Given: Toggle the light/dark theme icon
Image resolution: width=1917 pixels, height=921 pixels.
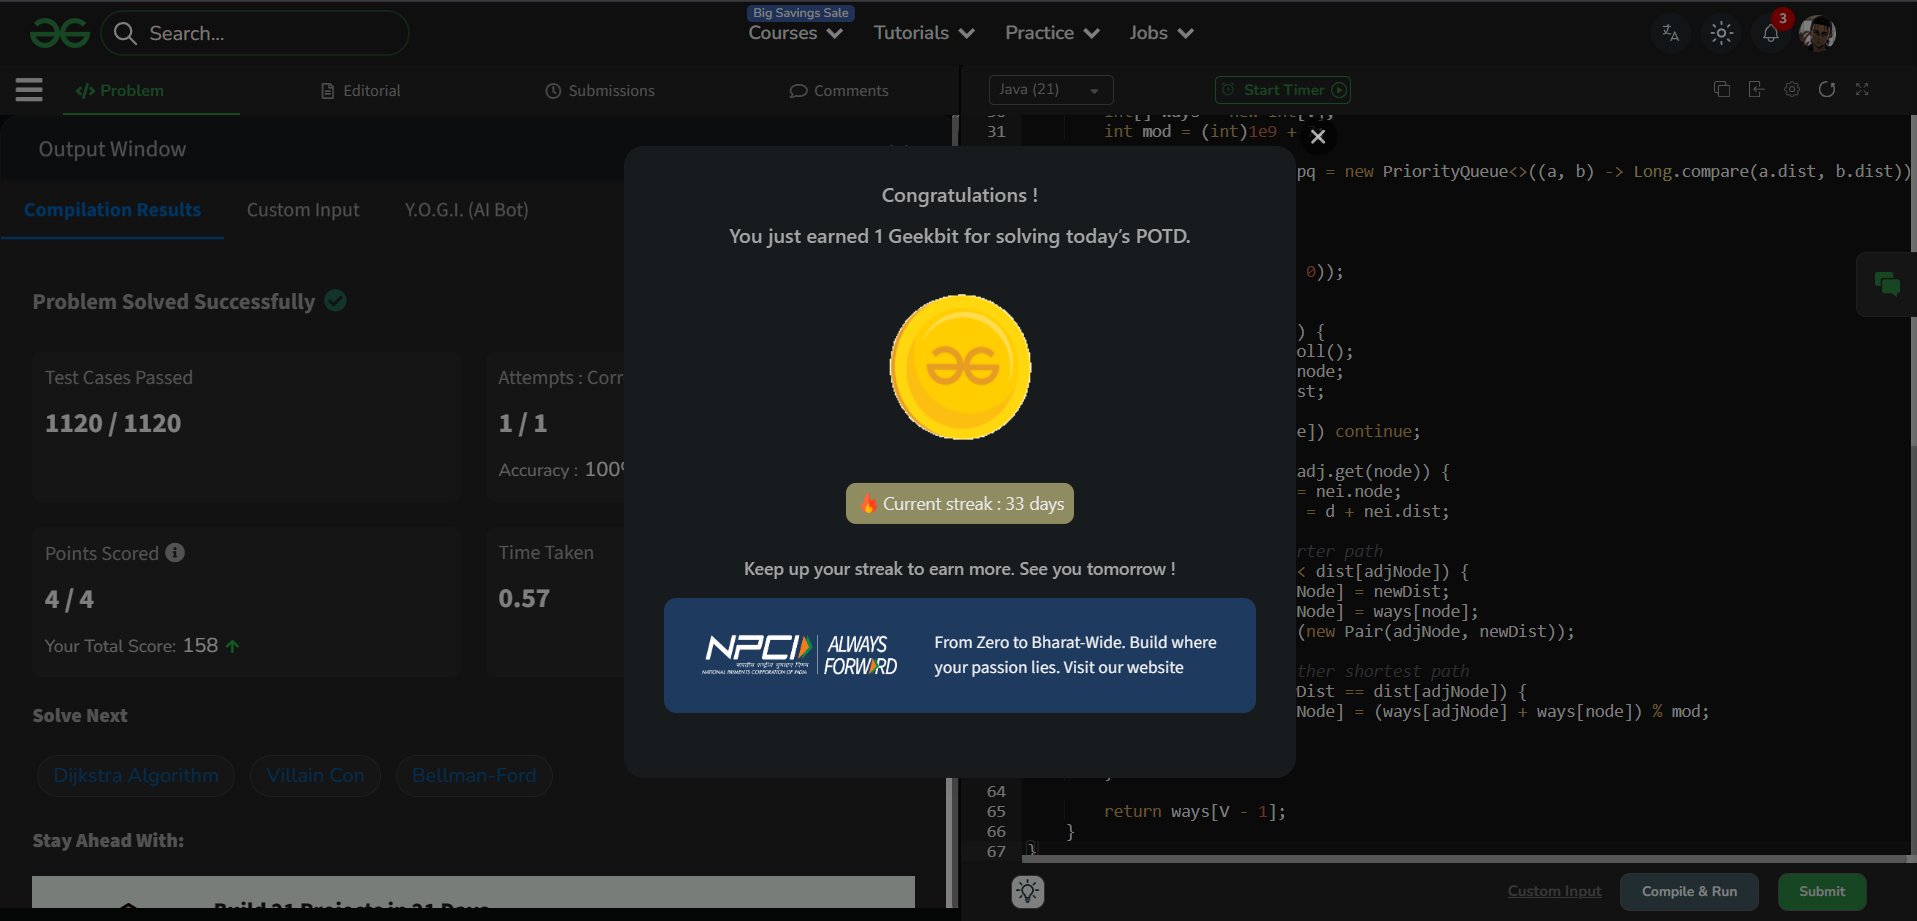Looking at the screenshot, I should tap(1721, 33).
